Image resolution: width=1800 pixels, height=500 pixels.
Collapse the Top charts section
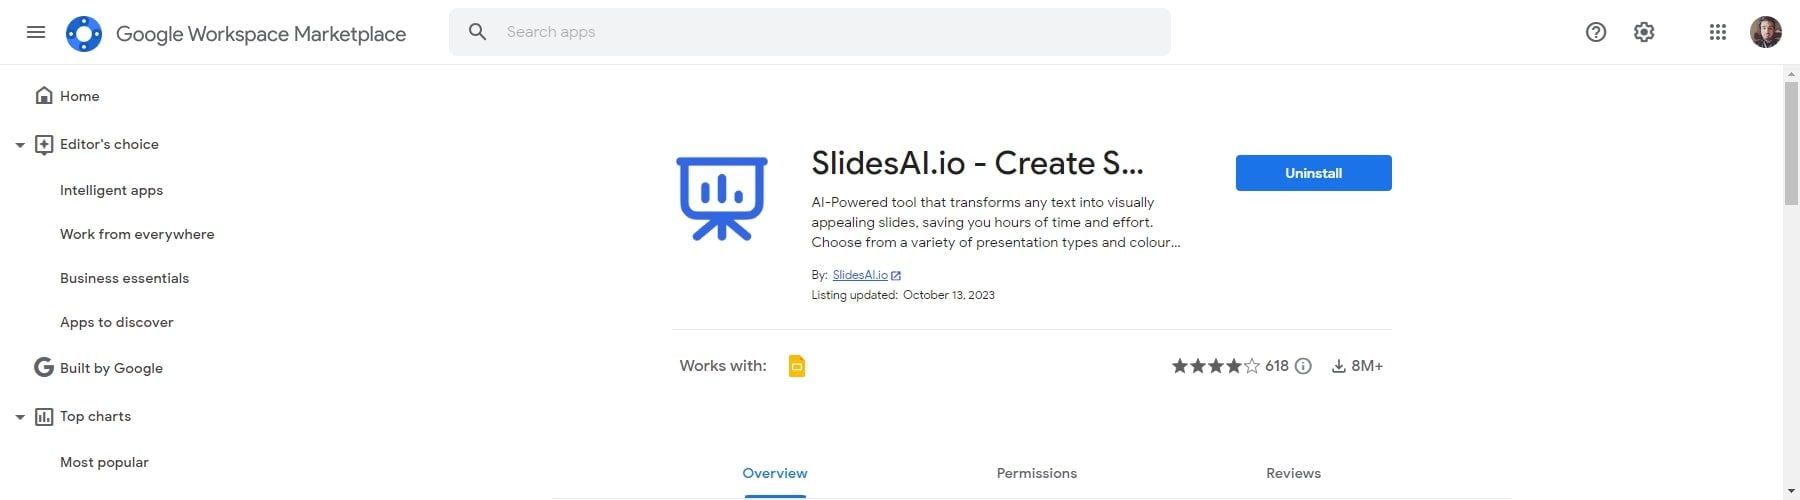tap(20, 417)
